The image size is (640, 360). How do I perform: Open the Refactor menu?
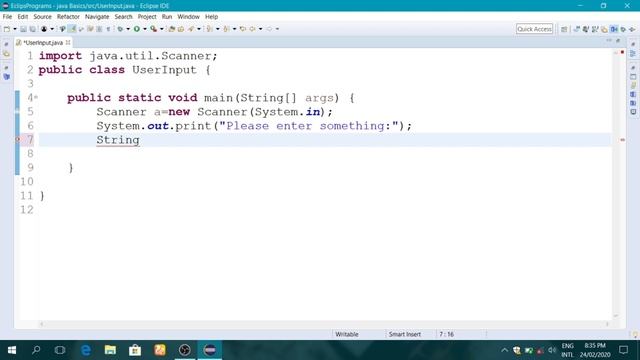point(68,17)
